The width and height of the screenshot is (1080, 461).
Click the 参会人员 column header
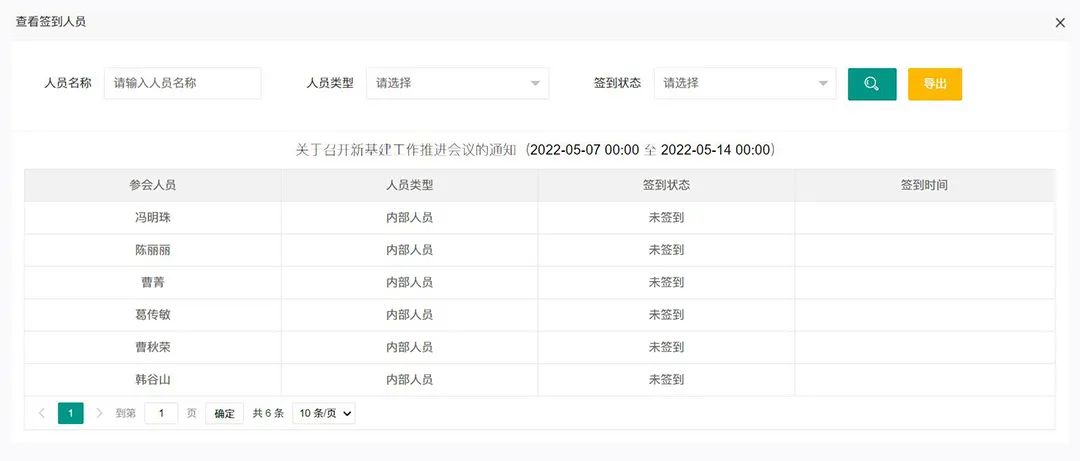152,185
